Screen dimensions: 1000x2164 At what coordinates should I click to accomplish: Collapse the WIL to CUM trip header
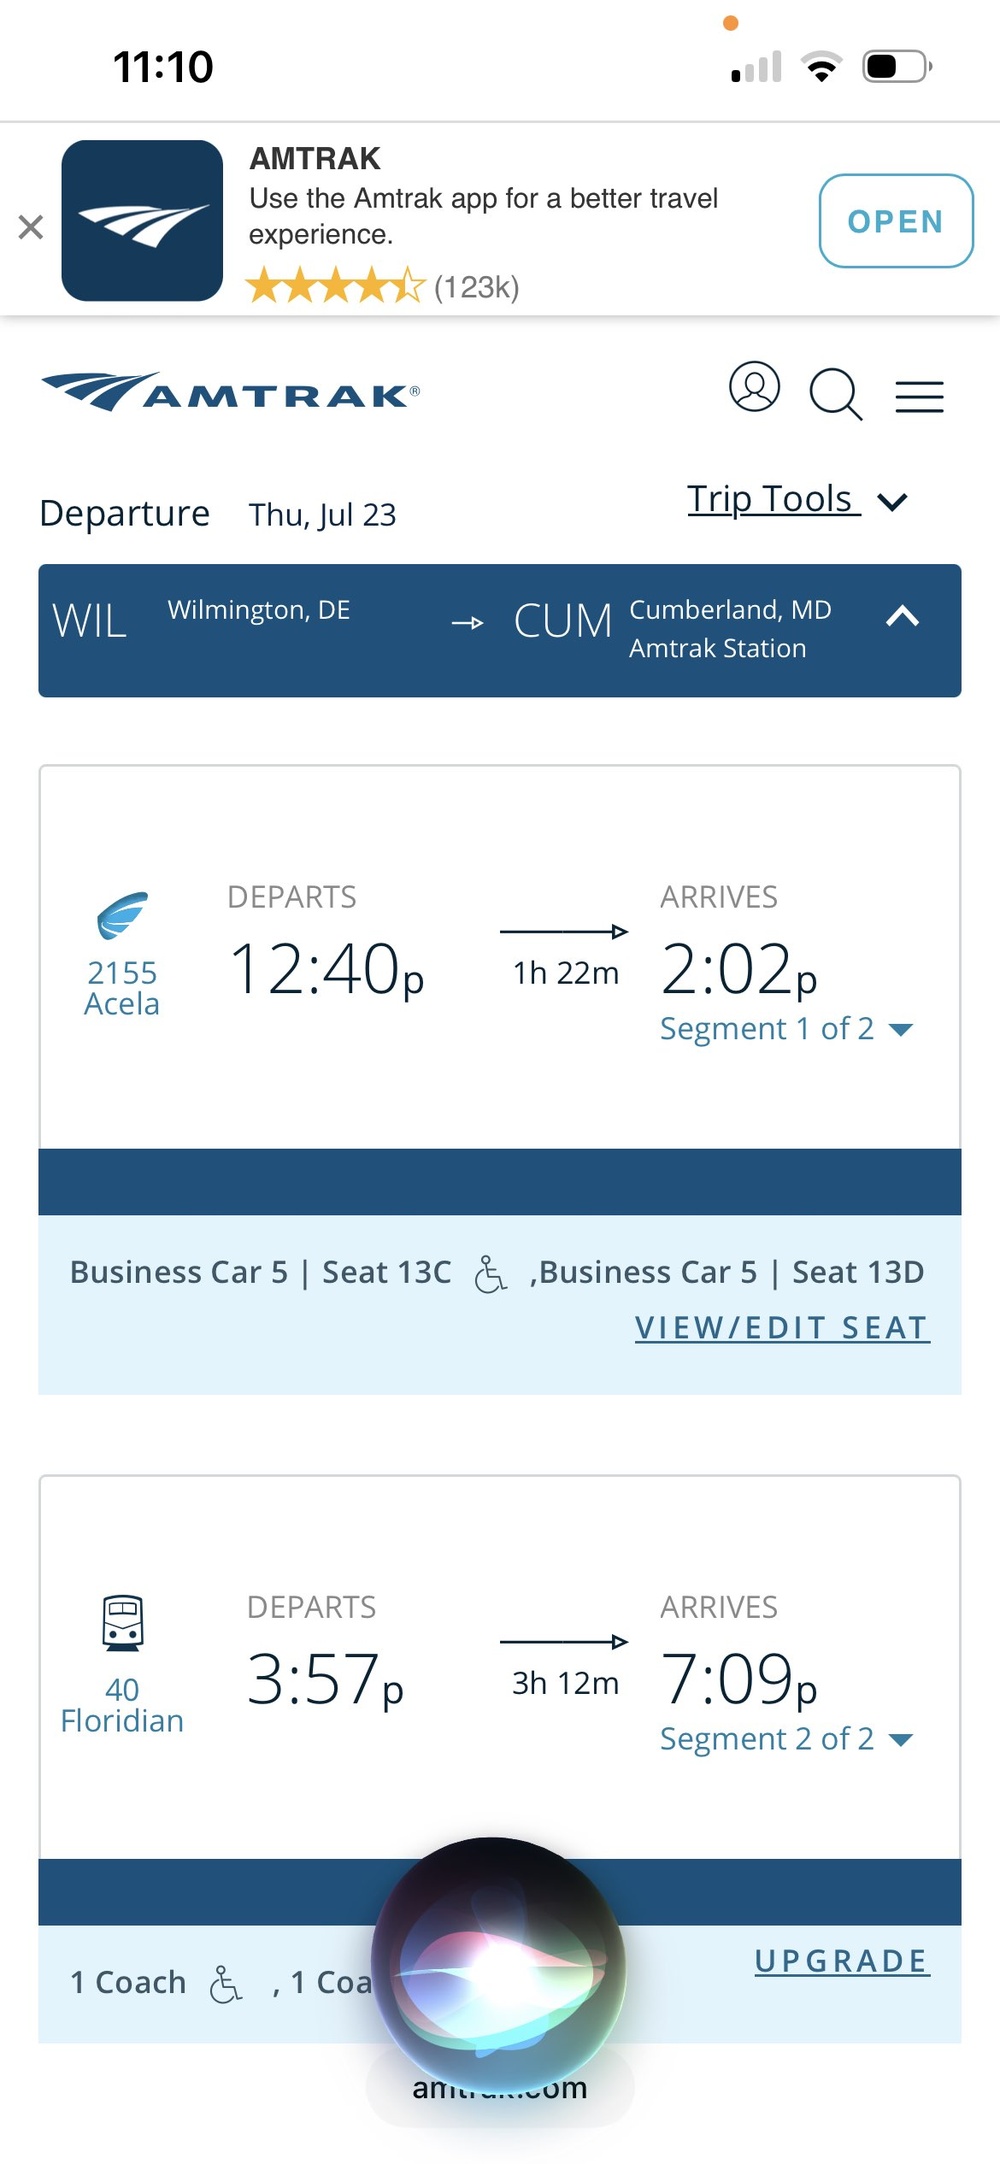pos(902,616)
